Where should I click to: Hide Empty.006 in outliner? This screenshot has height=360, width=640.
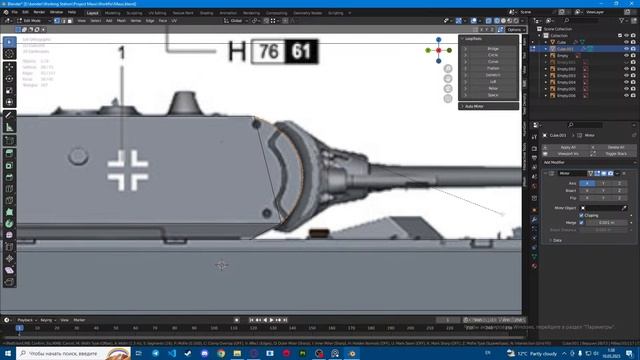pos(626,96)
